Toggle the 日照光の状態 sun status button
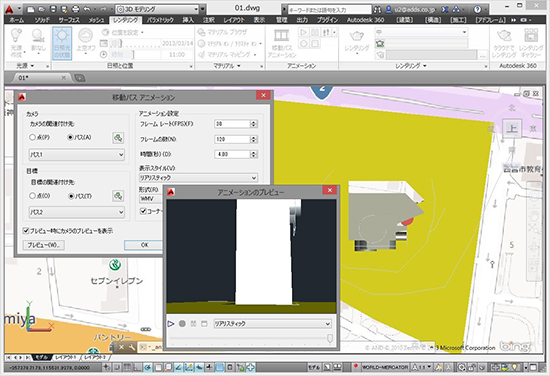This screenshot has height=376, width=550. tap(62, 43)
